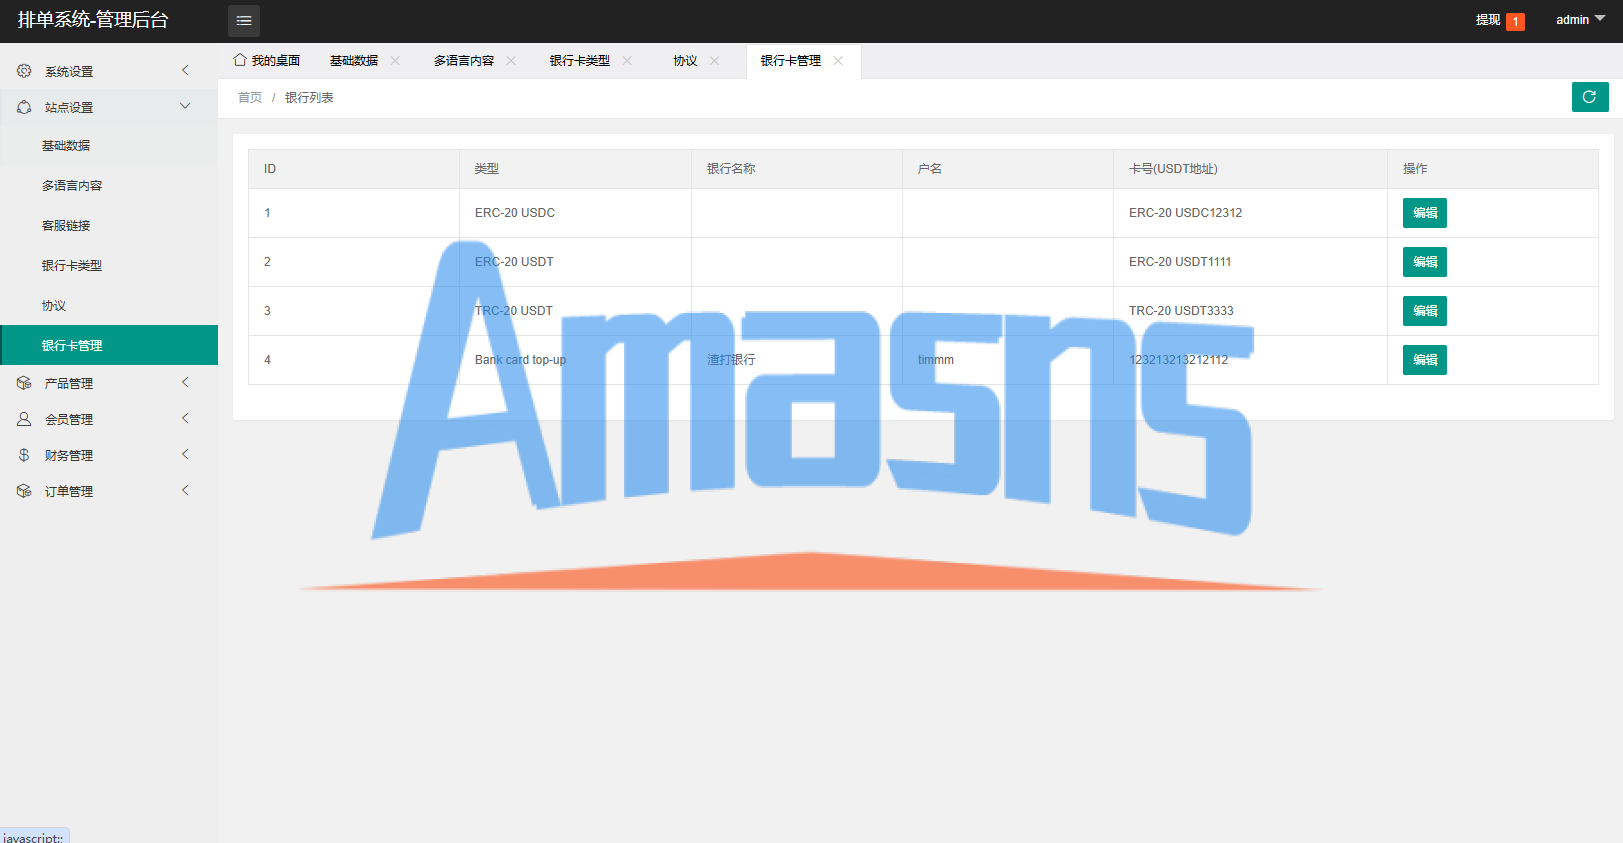Click the card number TRC-20 USDT3333
Screen dimensions: 1623x843
[x=1181, y=311]
